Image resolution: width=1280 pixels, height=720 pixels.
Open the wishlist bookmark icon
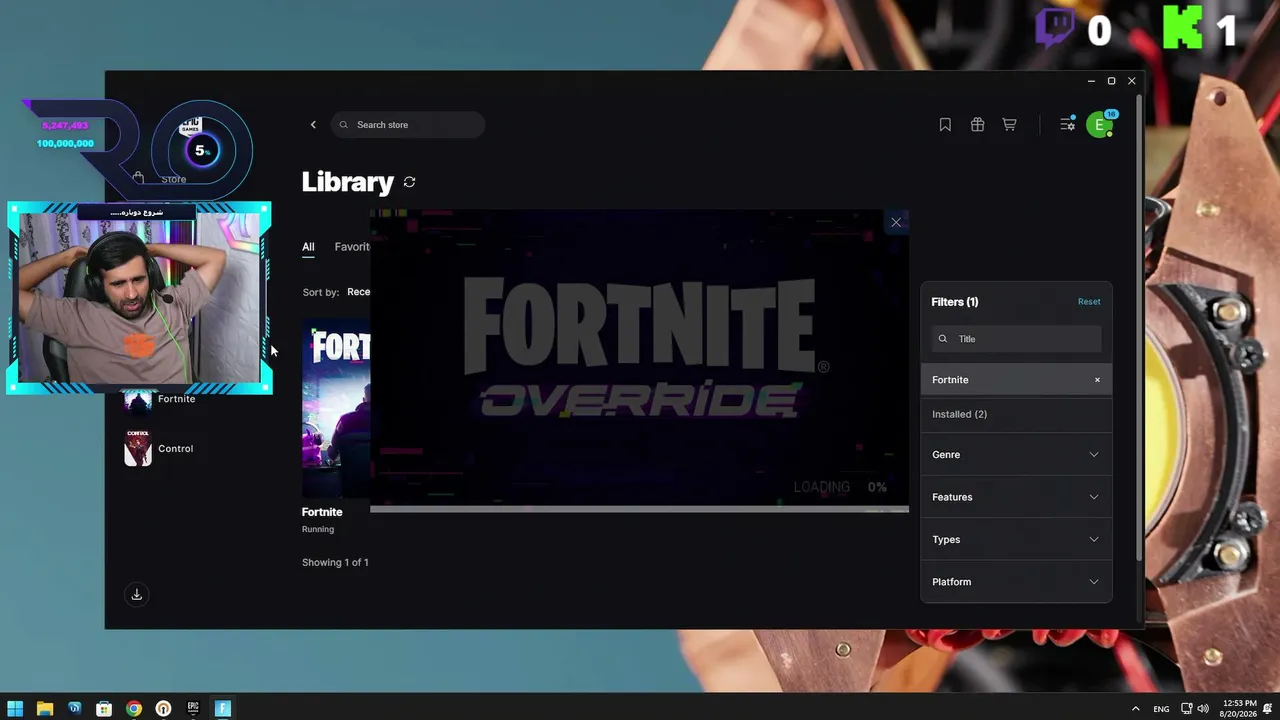[x=945, y=125]
